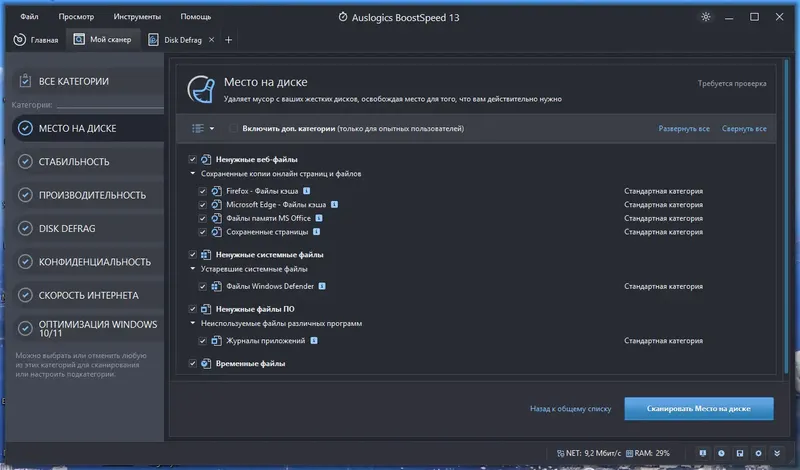The height and width of the screenshot is (470, 800).
Task: Click the broom disk space header icon
Action: 201,89
